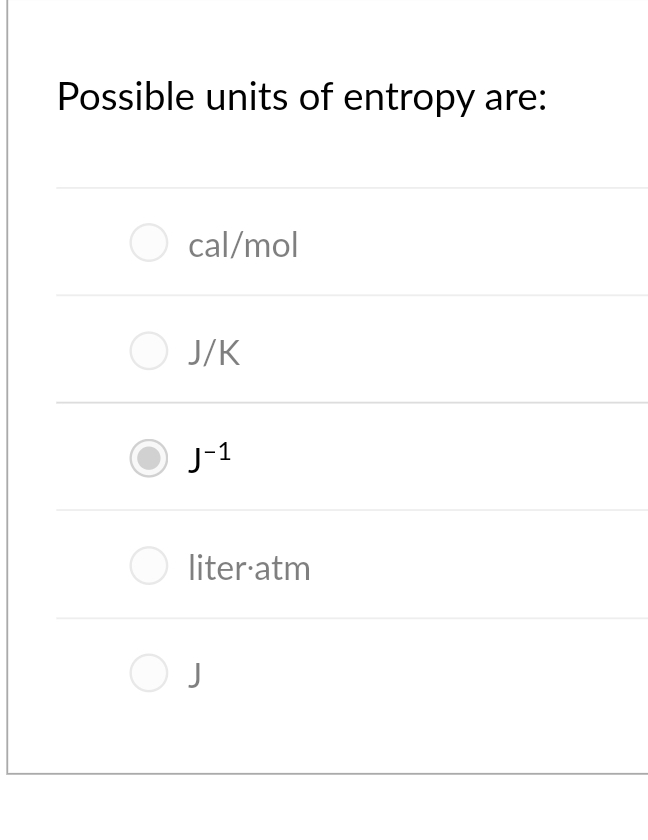This screenshot has width=648, height=840.
Task: Click the cal/mol answer text
Action: (243, 245)
